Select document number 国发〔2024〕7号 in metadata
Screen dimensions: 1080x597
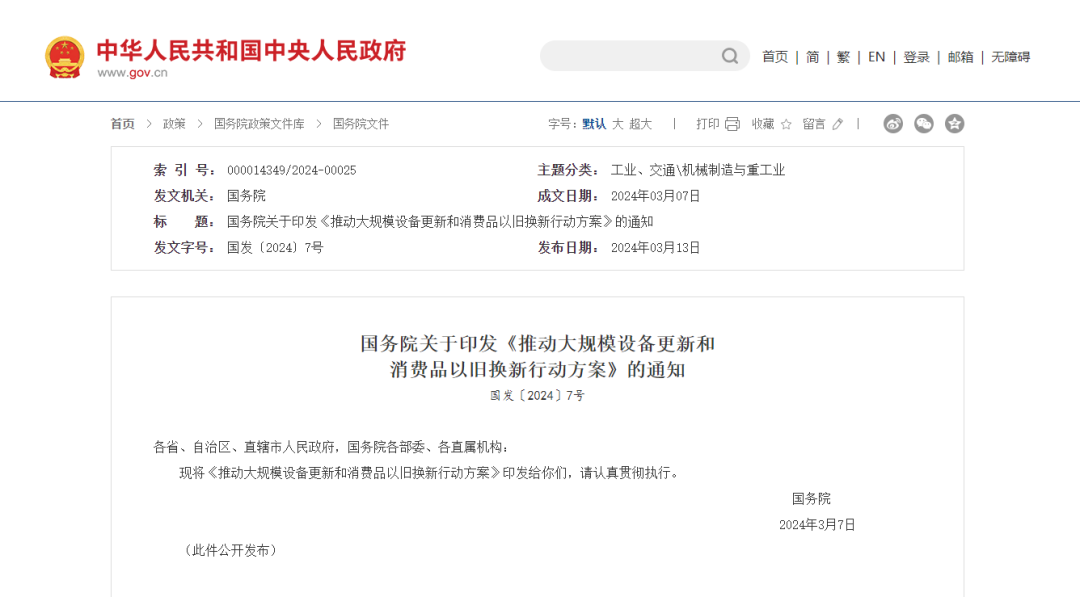coord(275,248)
